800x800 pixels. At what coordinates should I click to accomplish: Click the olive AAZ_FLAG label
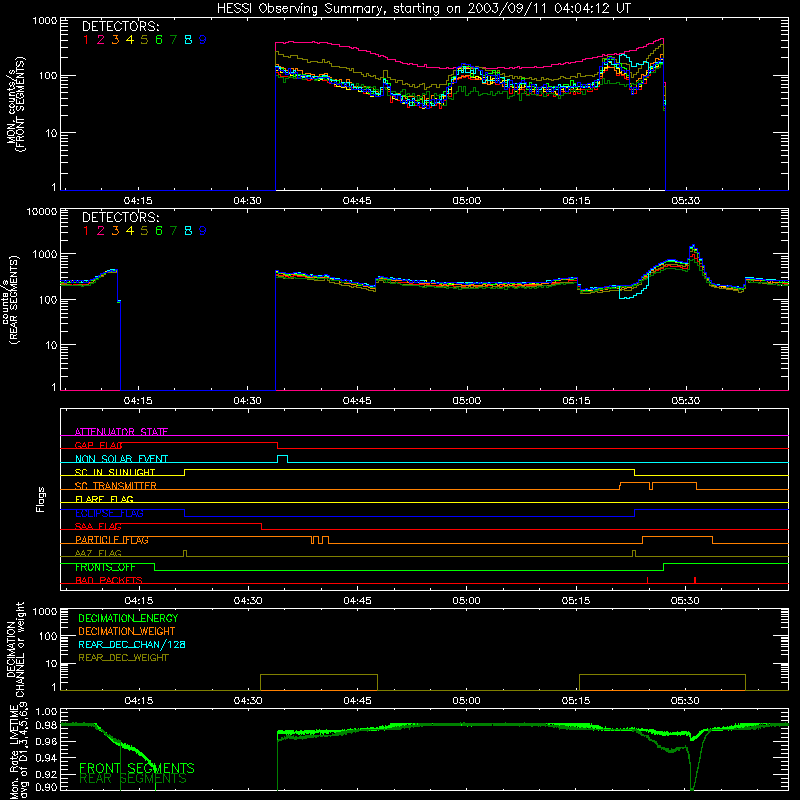(x=98, y=553)
